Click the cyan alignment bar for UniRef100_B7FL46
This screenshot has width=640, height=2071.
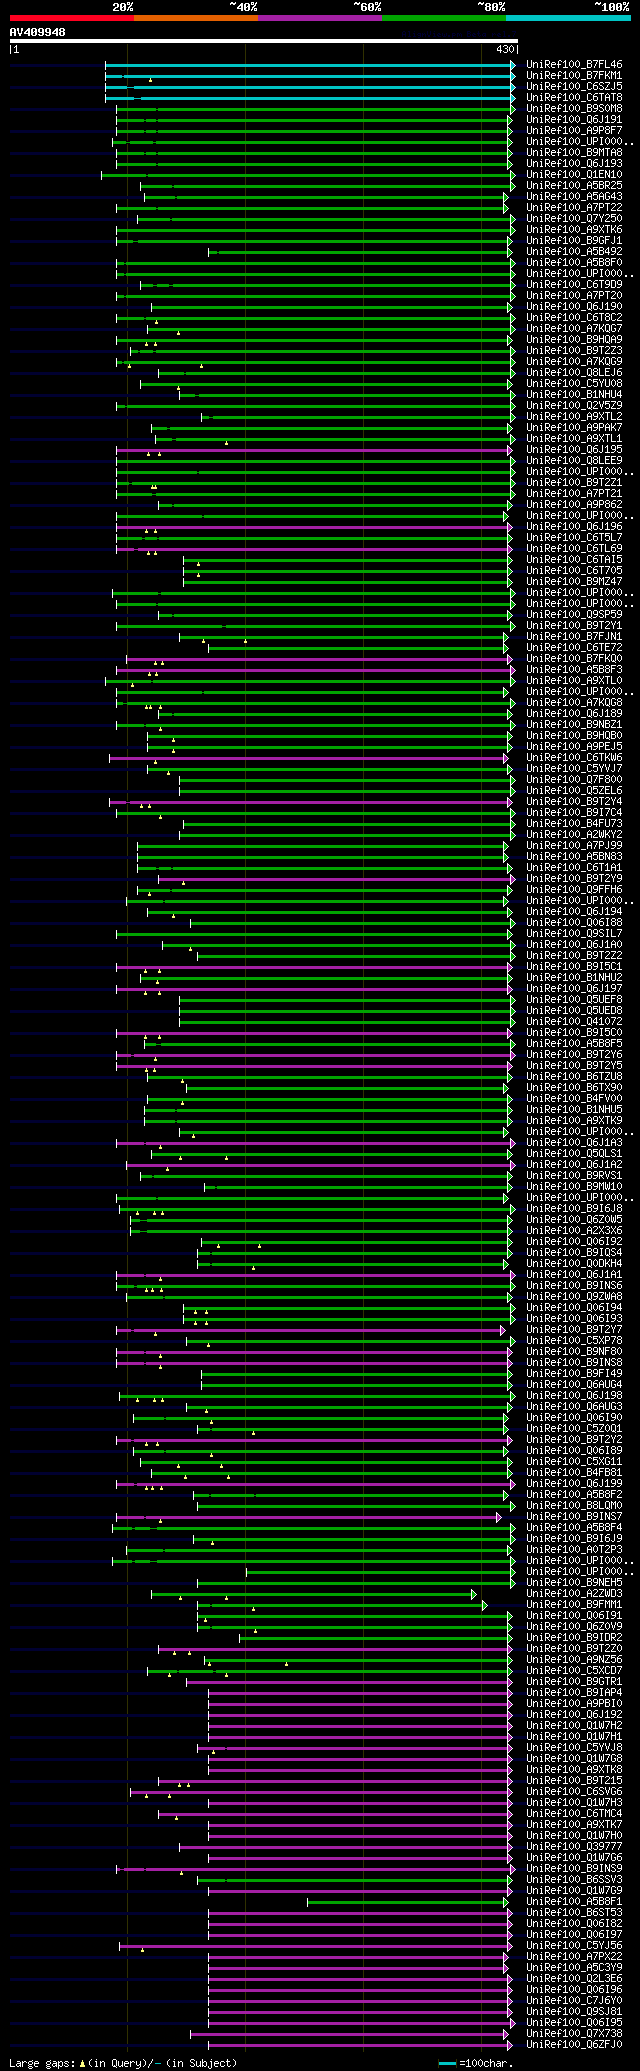(x=308, y=65)
